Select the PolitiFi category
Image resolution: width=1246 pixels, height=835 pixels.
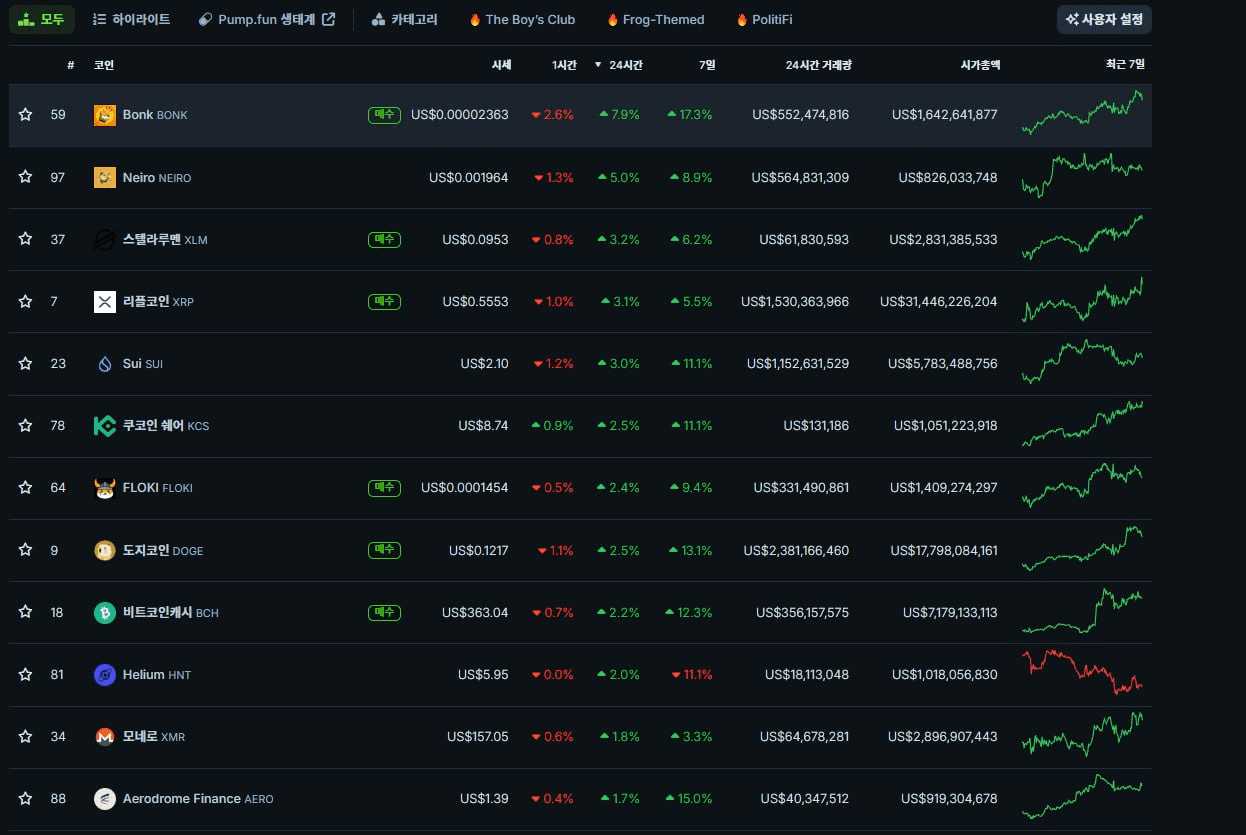pyautogui.click(x=764, y=19)
